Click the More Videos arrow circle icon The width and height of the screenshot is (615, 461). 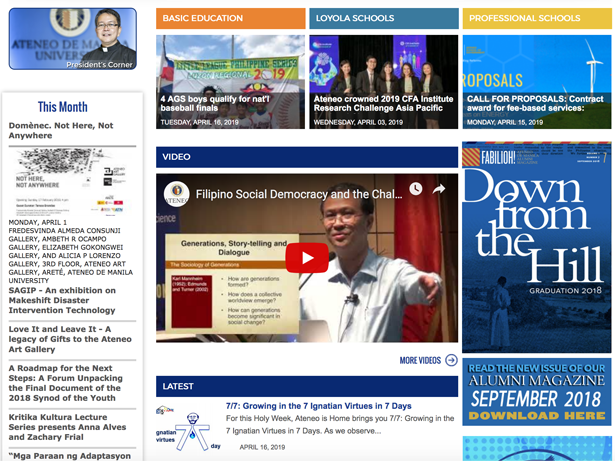pyautogui.click(x=451, y=360)
